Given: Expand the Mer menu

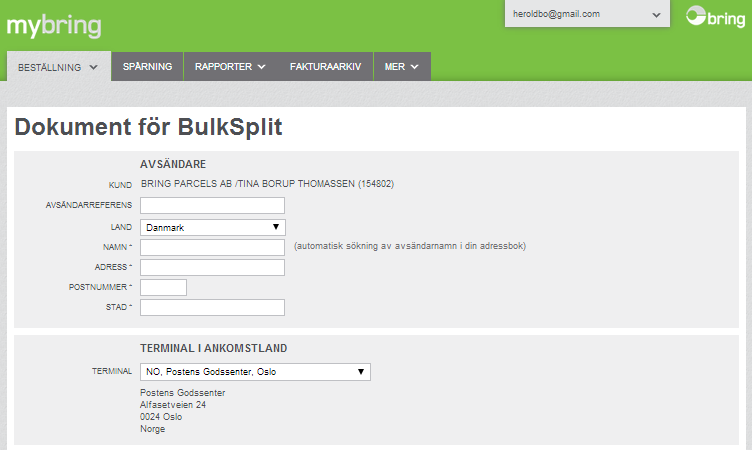Looking at the screenshot, I should [402, 67].
